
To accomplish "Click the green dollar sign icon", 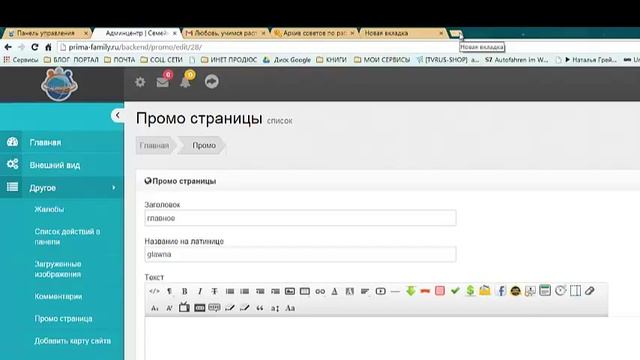I will (470, 291).
